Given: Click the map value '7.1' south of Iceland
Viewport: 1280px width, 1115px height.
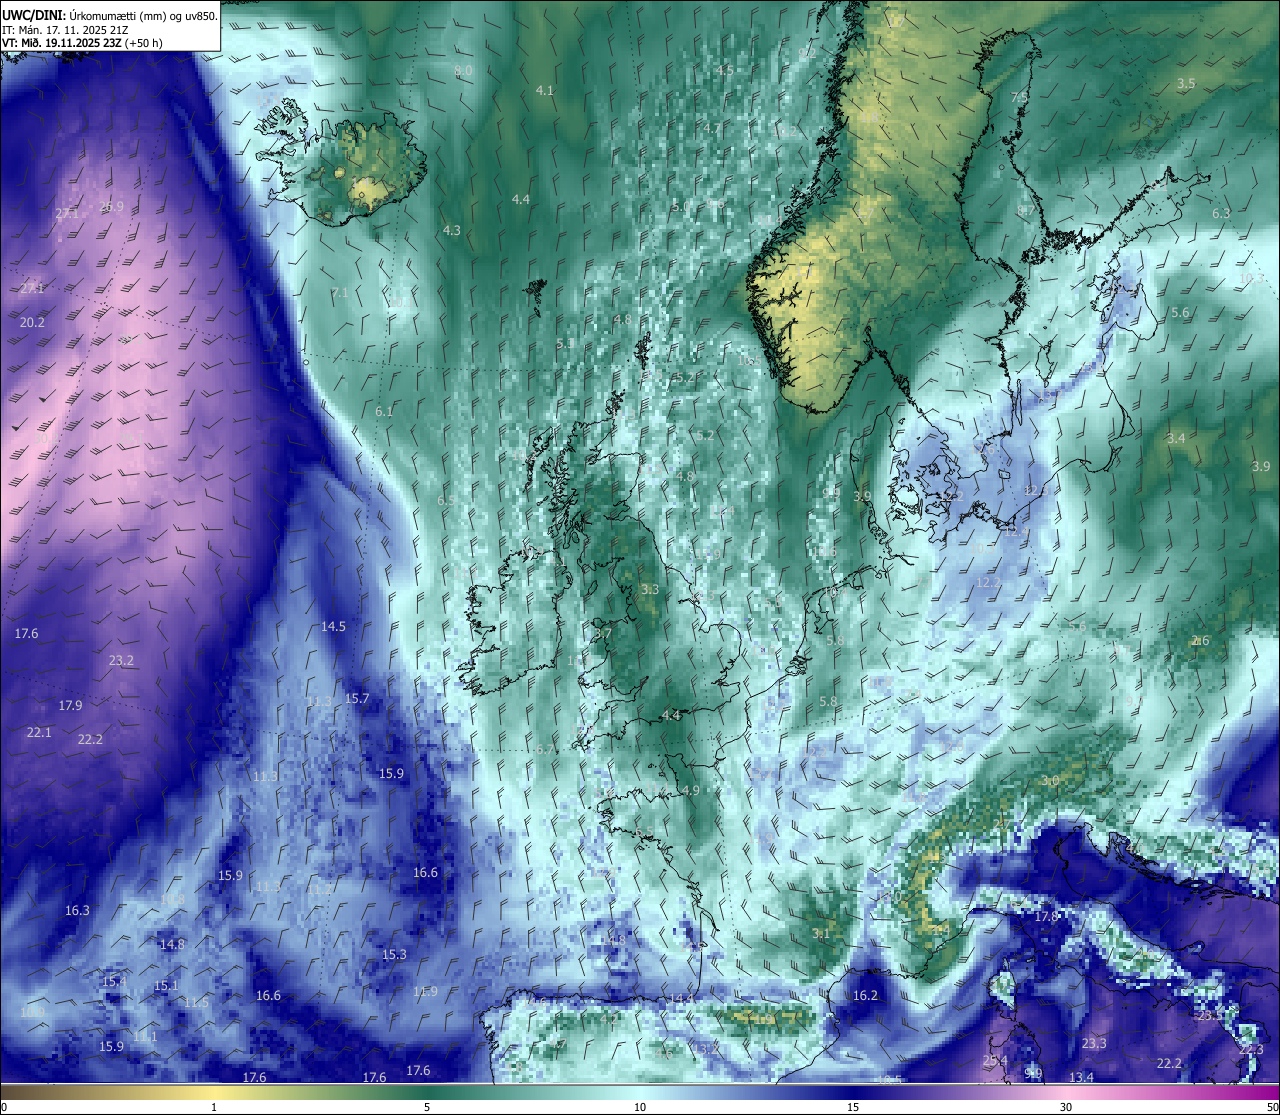Looking at the screenshot, I should 340,293.
